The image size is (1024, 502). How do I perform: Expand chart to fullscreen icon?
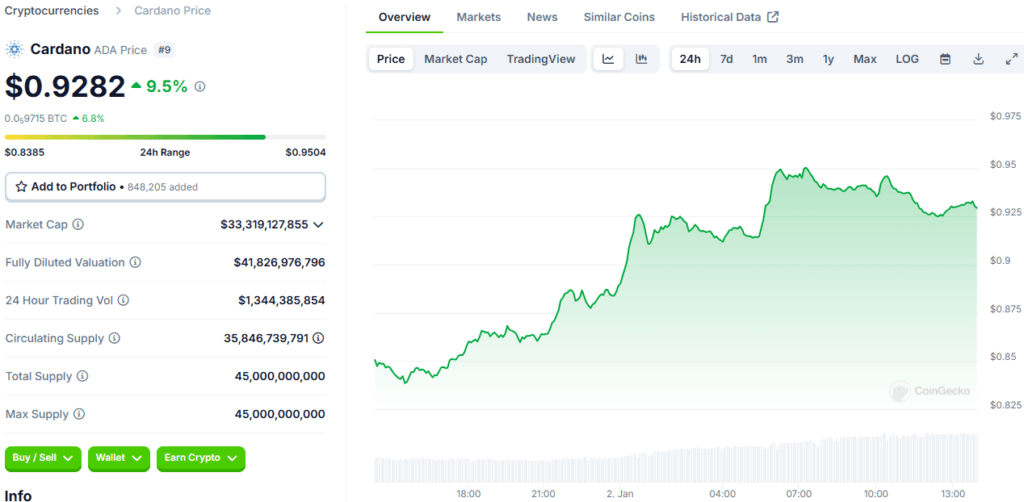[x=1012, y=59]
